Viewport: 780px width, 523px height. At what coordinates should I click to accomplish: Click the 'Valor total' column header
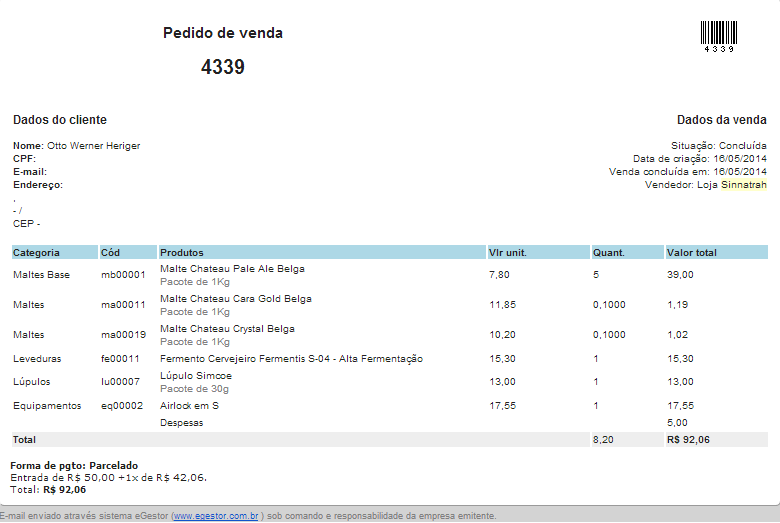point(716,252)
